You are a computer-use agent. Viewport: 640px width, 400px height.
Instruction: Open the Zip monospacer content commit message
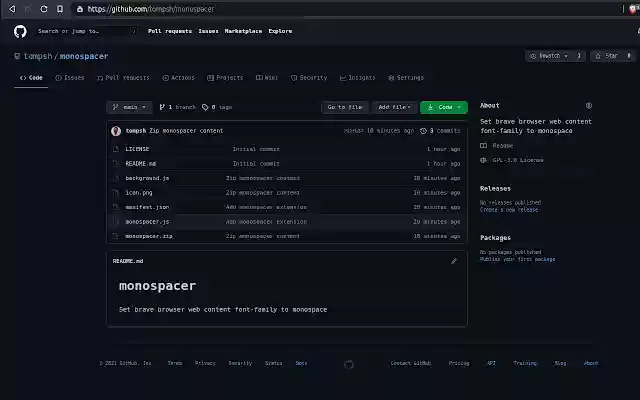(186, 131)
